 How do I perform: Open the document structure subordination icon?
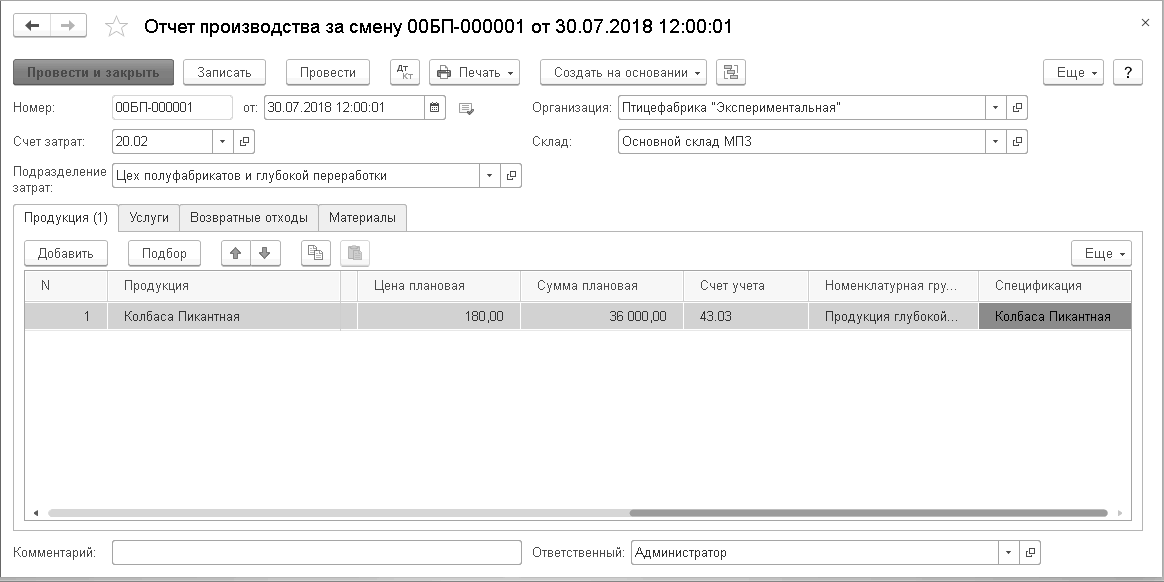(x=730, y=72)
